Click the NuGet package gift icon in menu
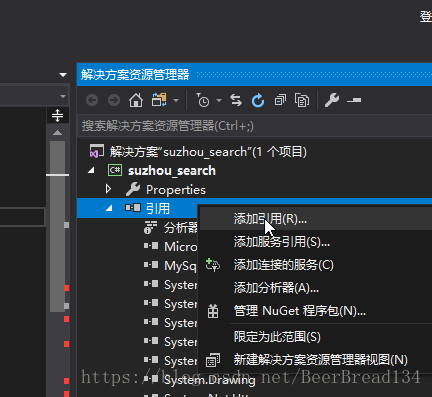This screenshot has height=397, width=432. point(213,311)
